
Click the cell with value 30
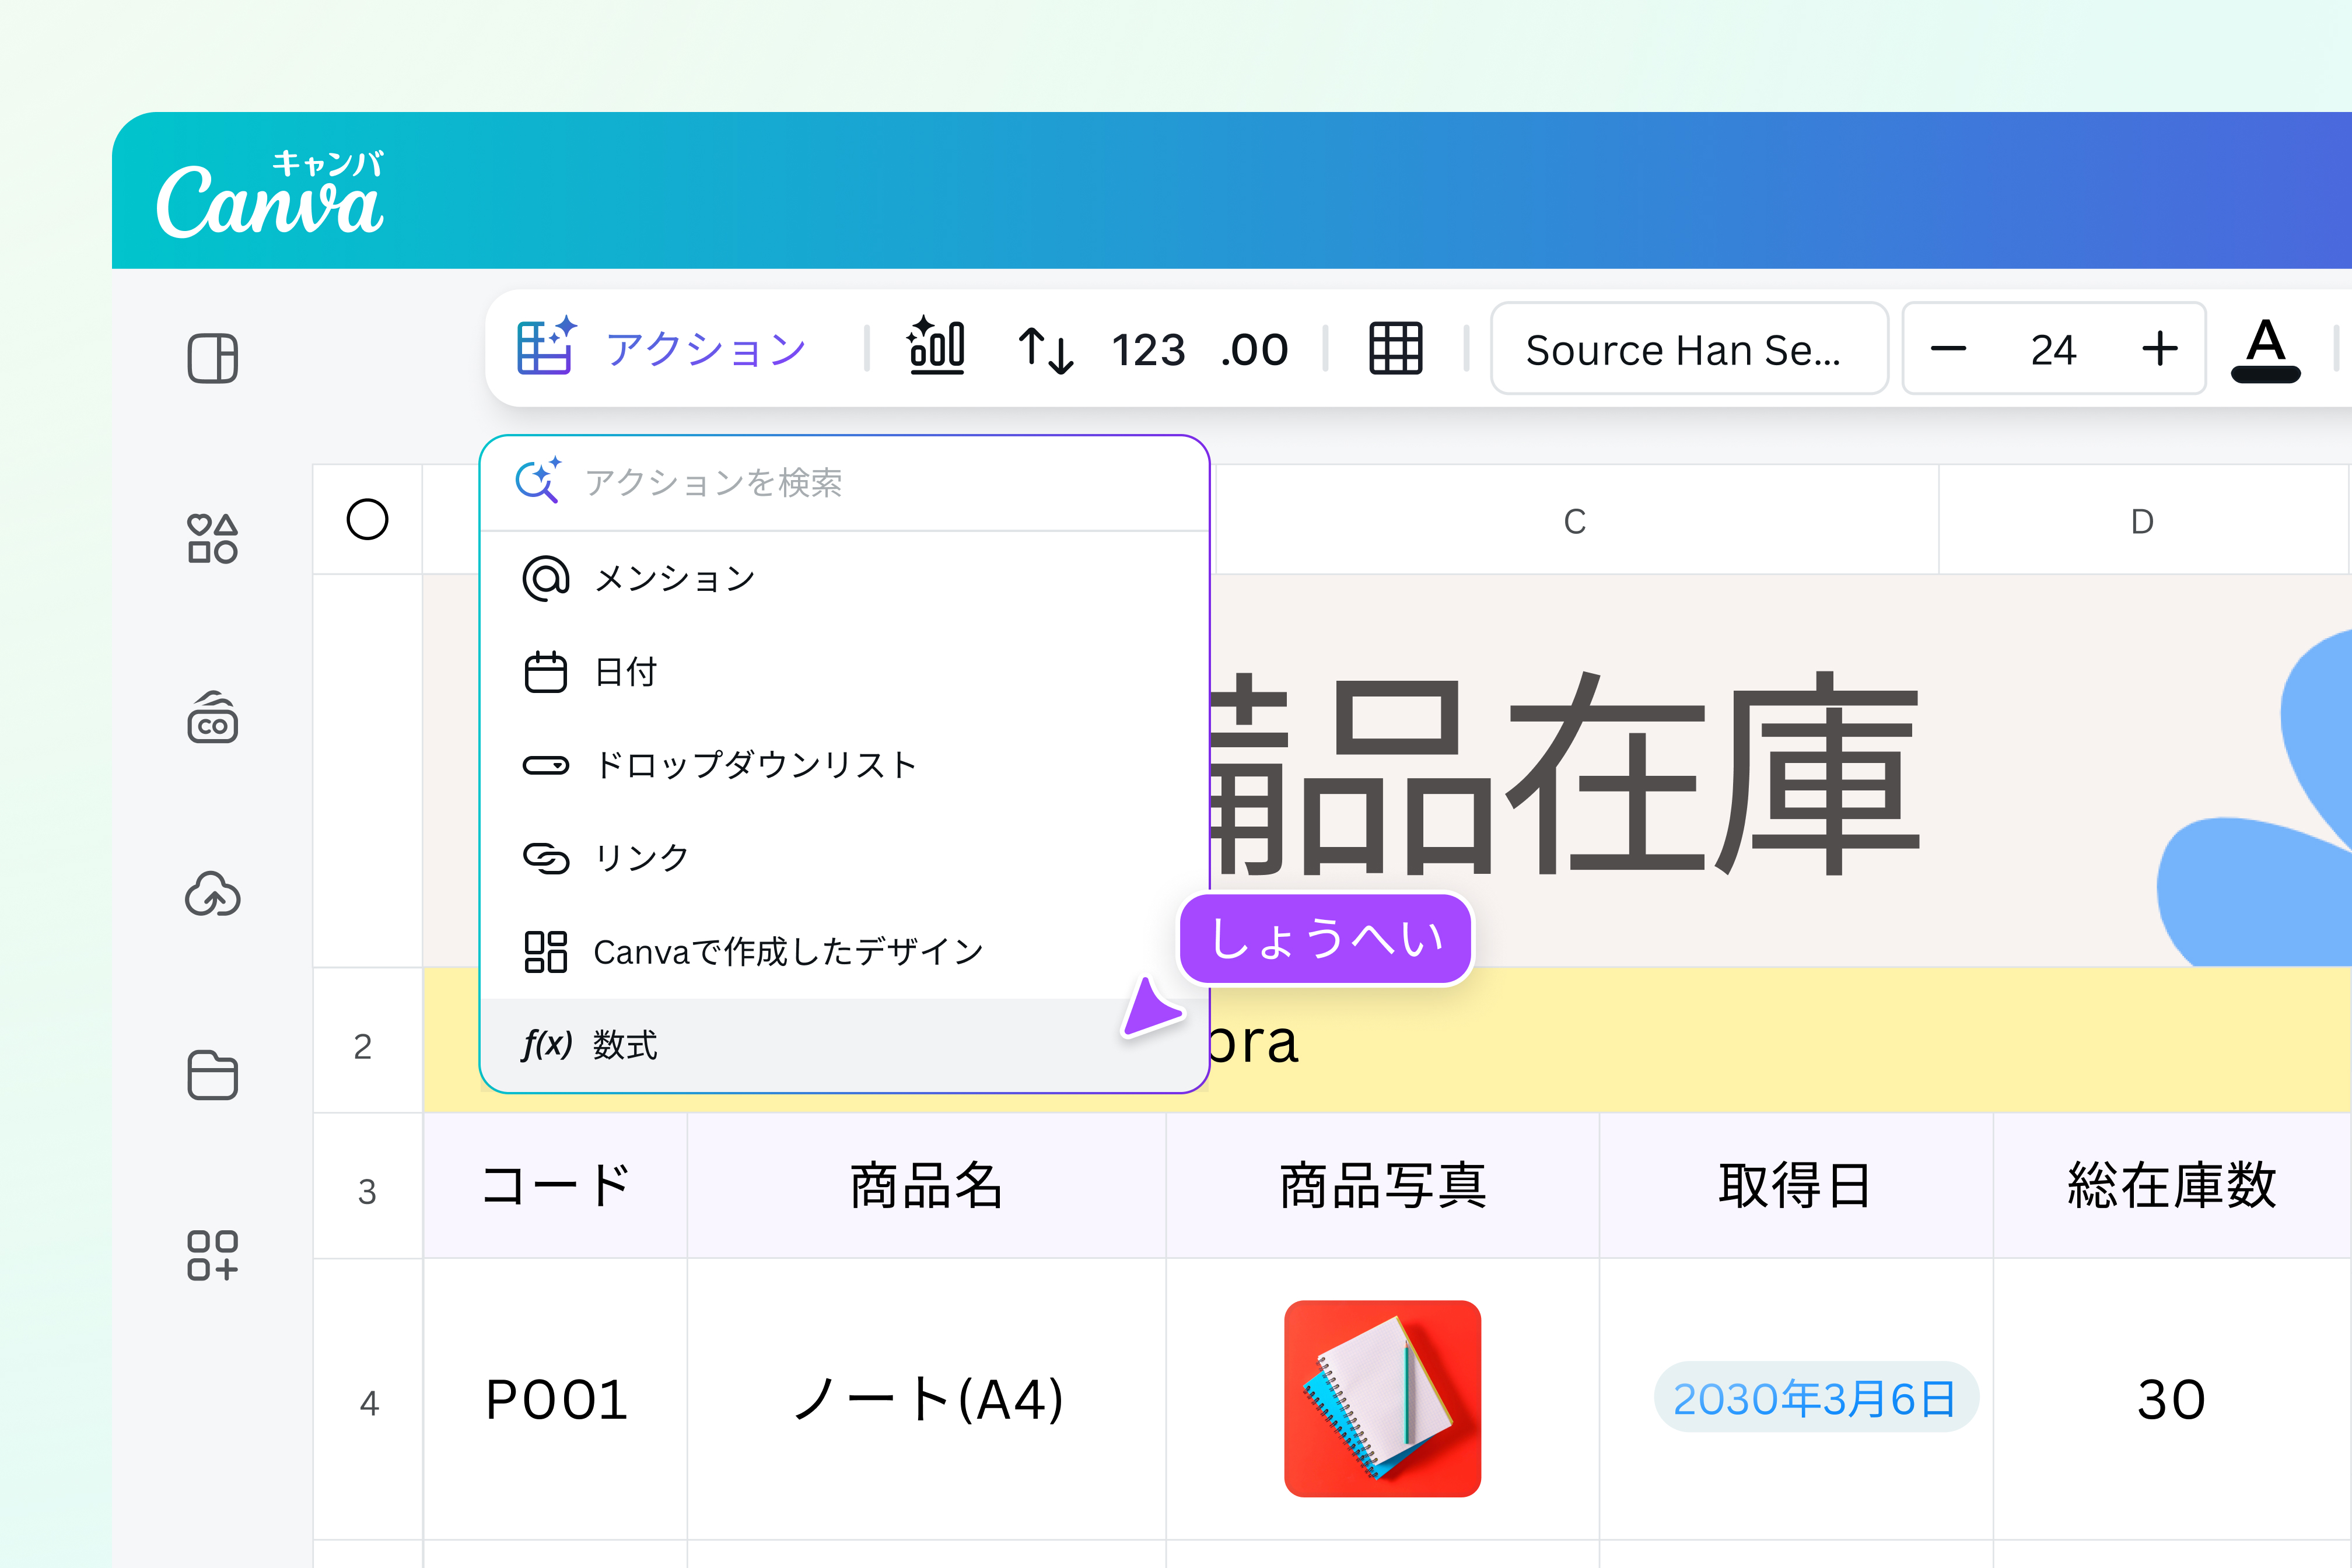pyautogui.click(x=2172, y=1400)
